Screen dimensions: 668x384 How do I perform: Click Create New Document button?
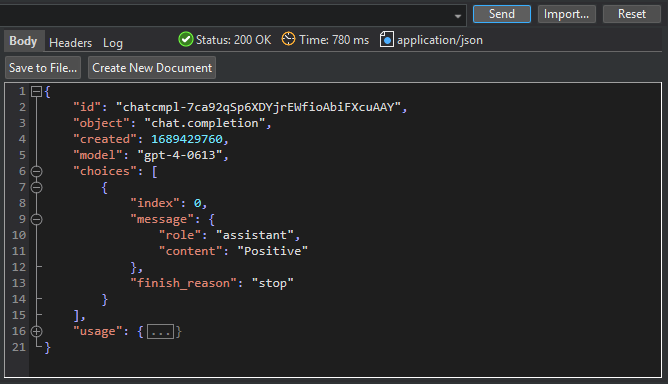(x=152, y=68)
